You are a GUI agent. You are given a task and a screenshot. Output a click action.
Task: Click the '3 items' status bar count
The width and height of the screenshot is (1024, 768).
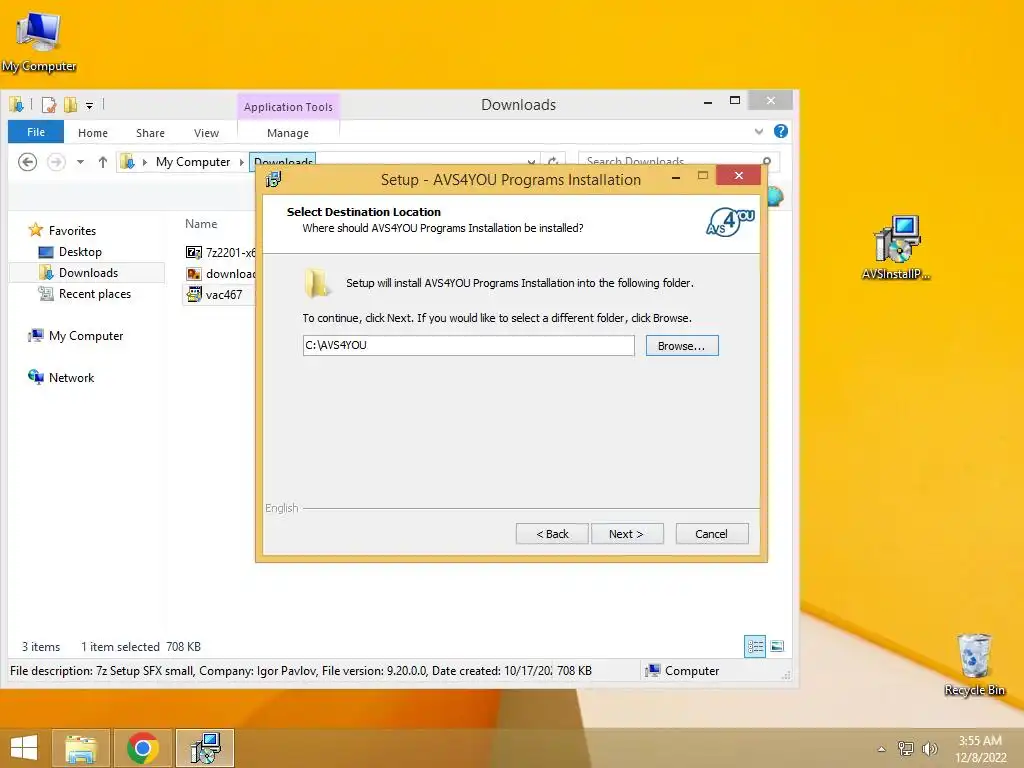(x=41, y=647)
